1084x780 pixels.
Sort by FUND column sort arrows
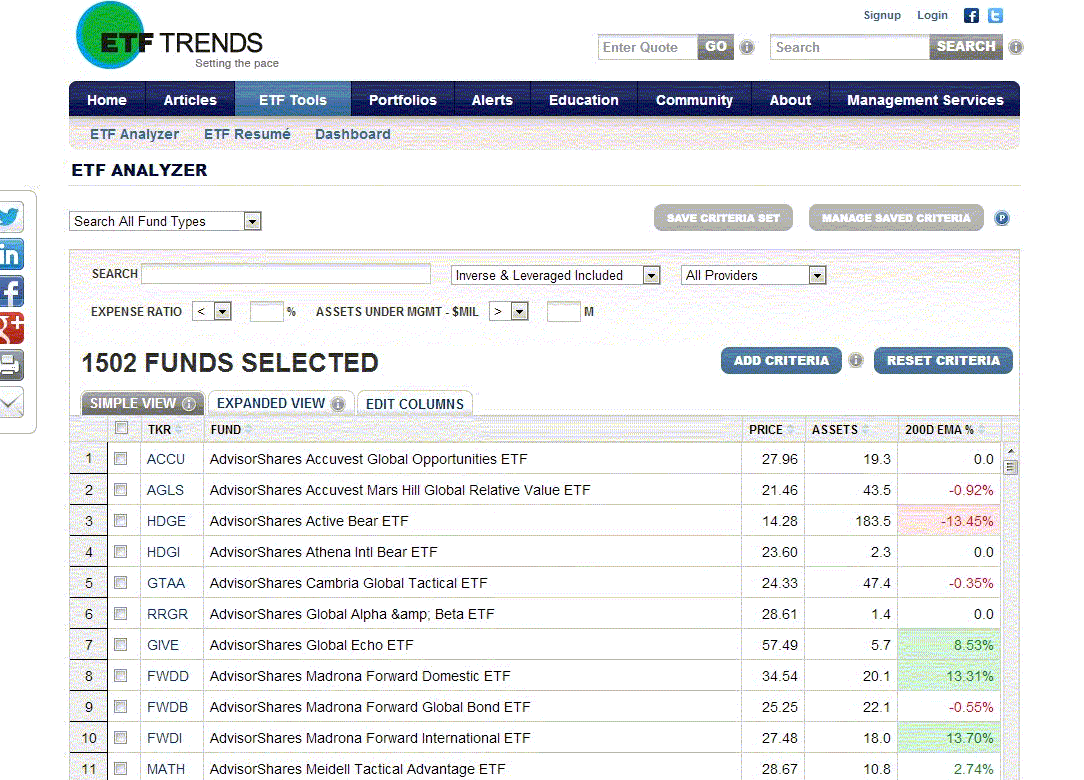248,430
